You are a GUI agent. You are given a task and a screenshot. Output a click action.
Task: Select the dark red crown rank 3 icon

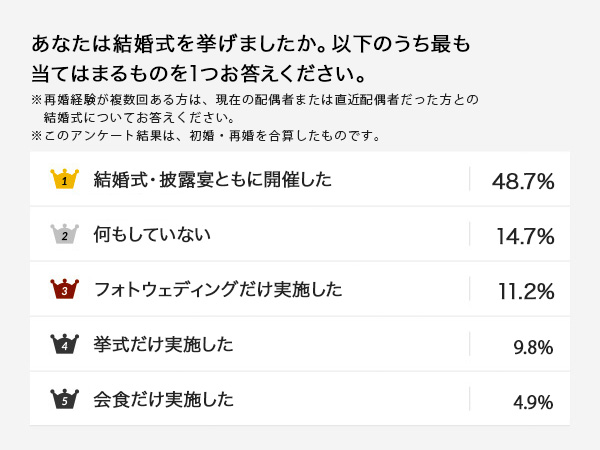point(64,290)
